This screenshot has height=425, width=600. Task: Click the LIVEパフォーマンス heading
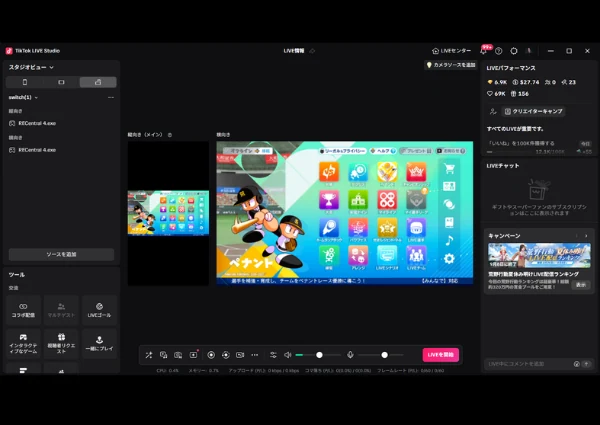coord(511,68)
